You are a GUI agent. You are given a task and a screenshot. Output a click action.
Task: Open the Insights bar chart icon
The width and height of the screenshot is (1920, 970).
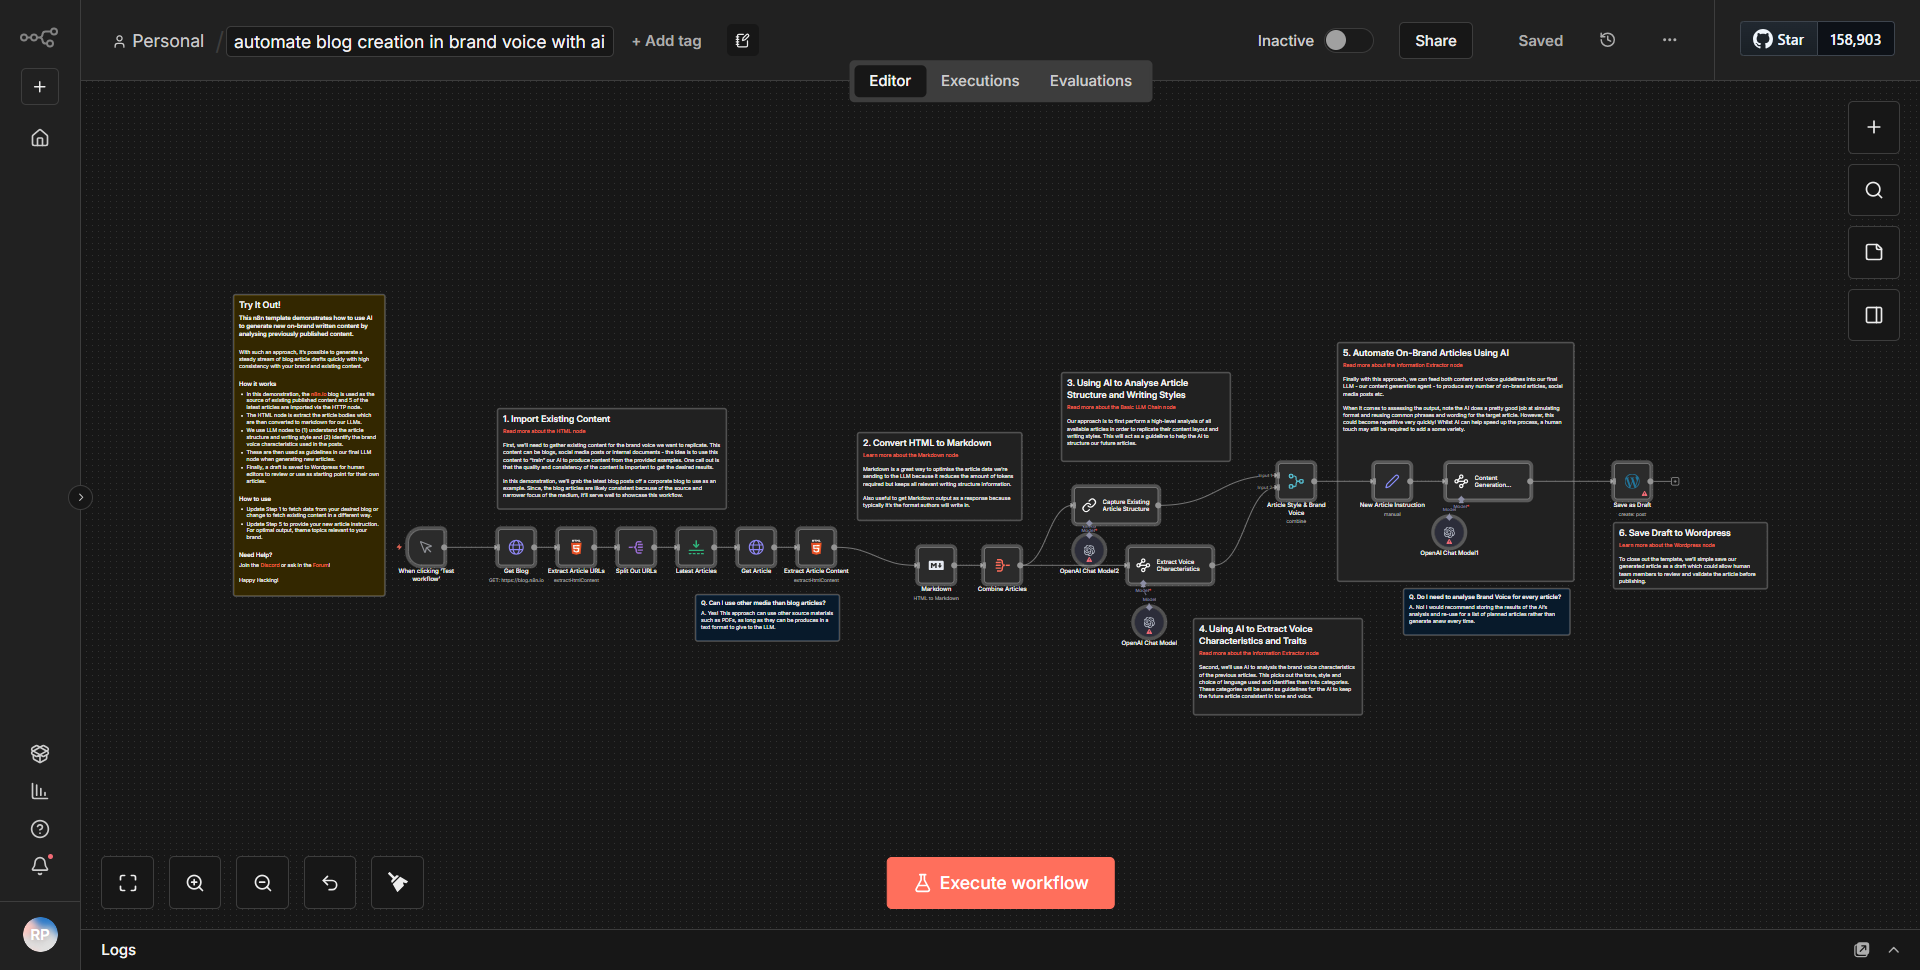(x=40, y=791)
